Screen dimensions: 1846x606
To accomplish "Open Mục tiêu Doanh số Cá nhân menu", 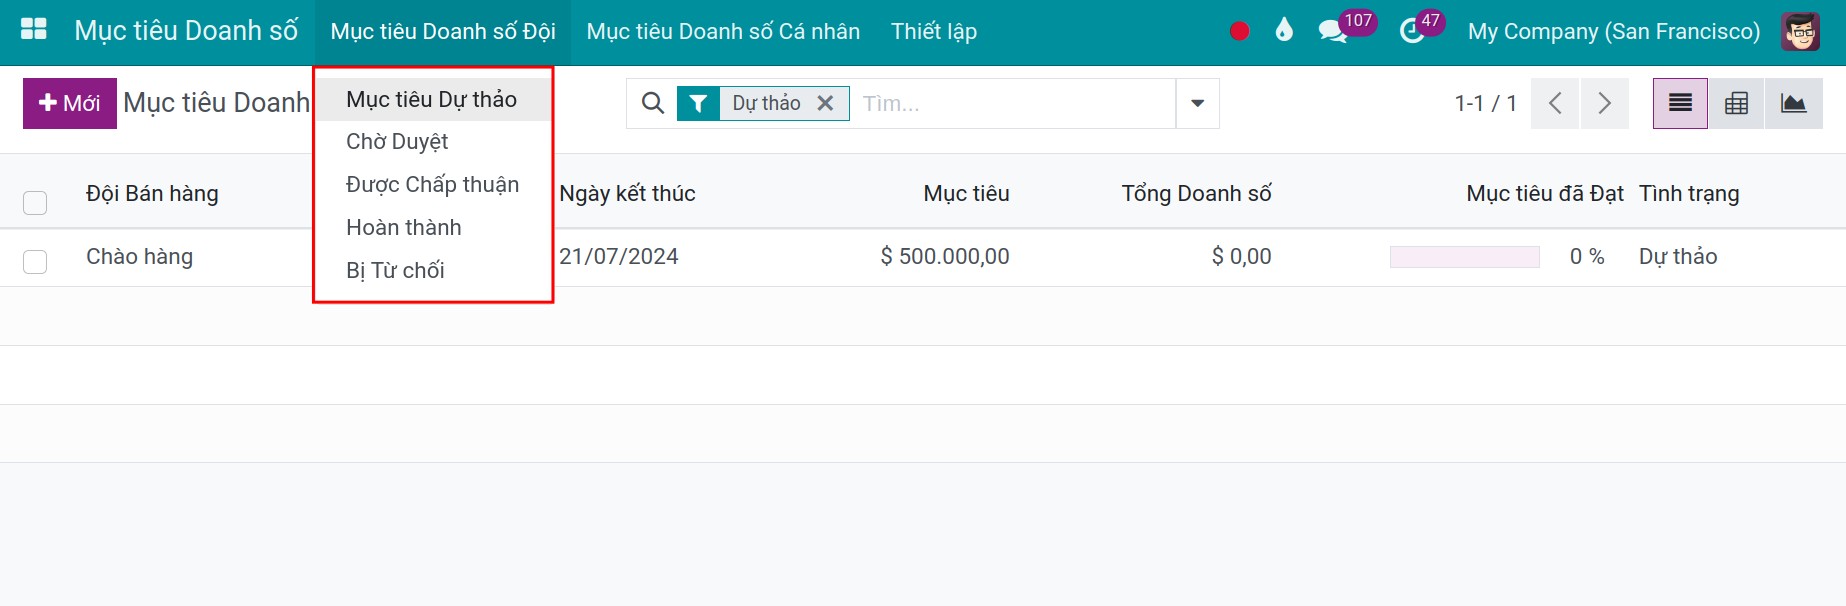I will (x=723, y=32).
